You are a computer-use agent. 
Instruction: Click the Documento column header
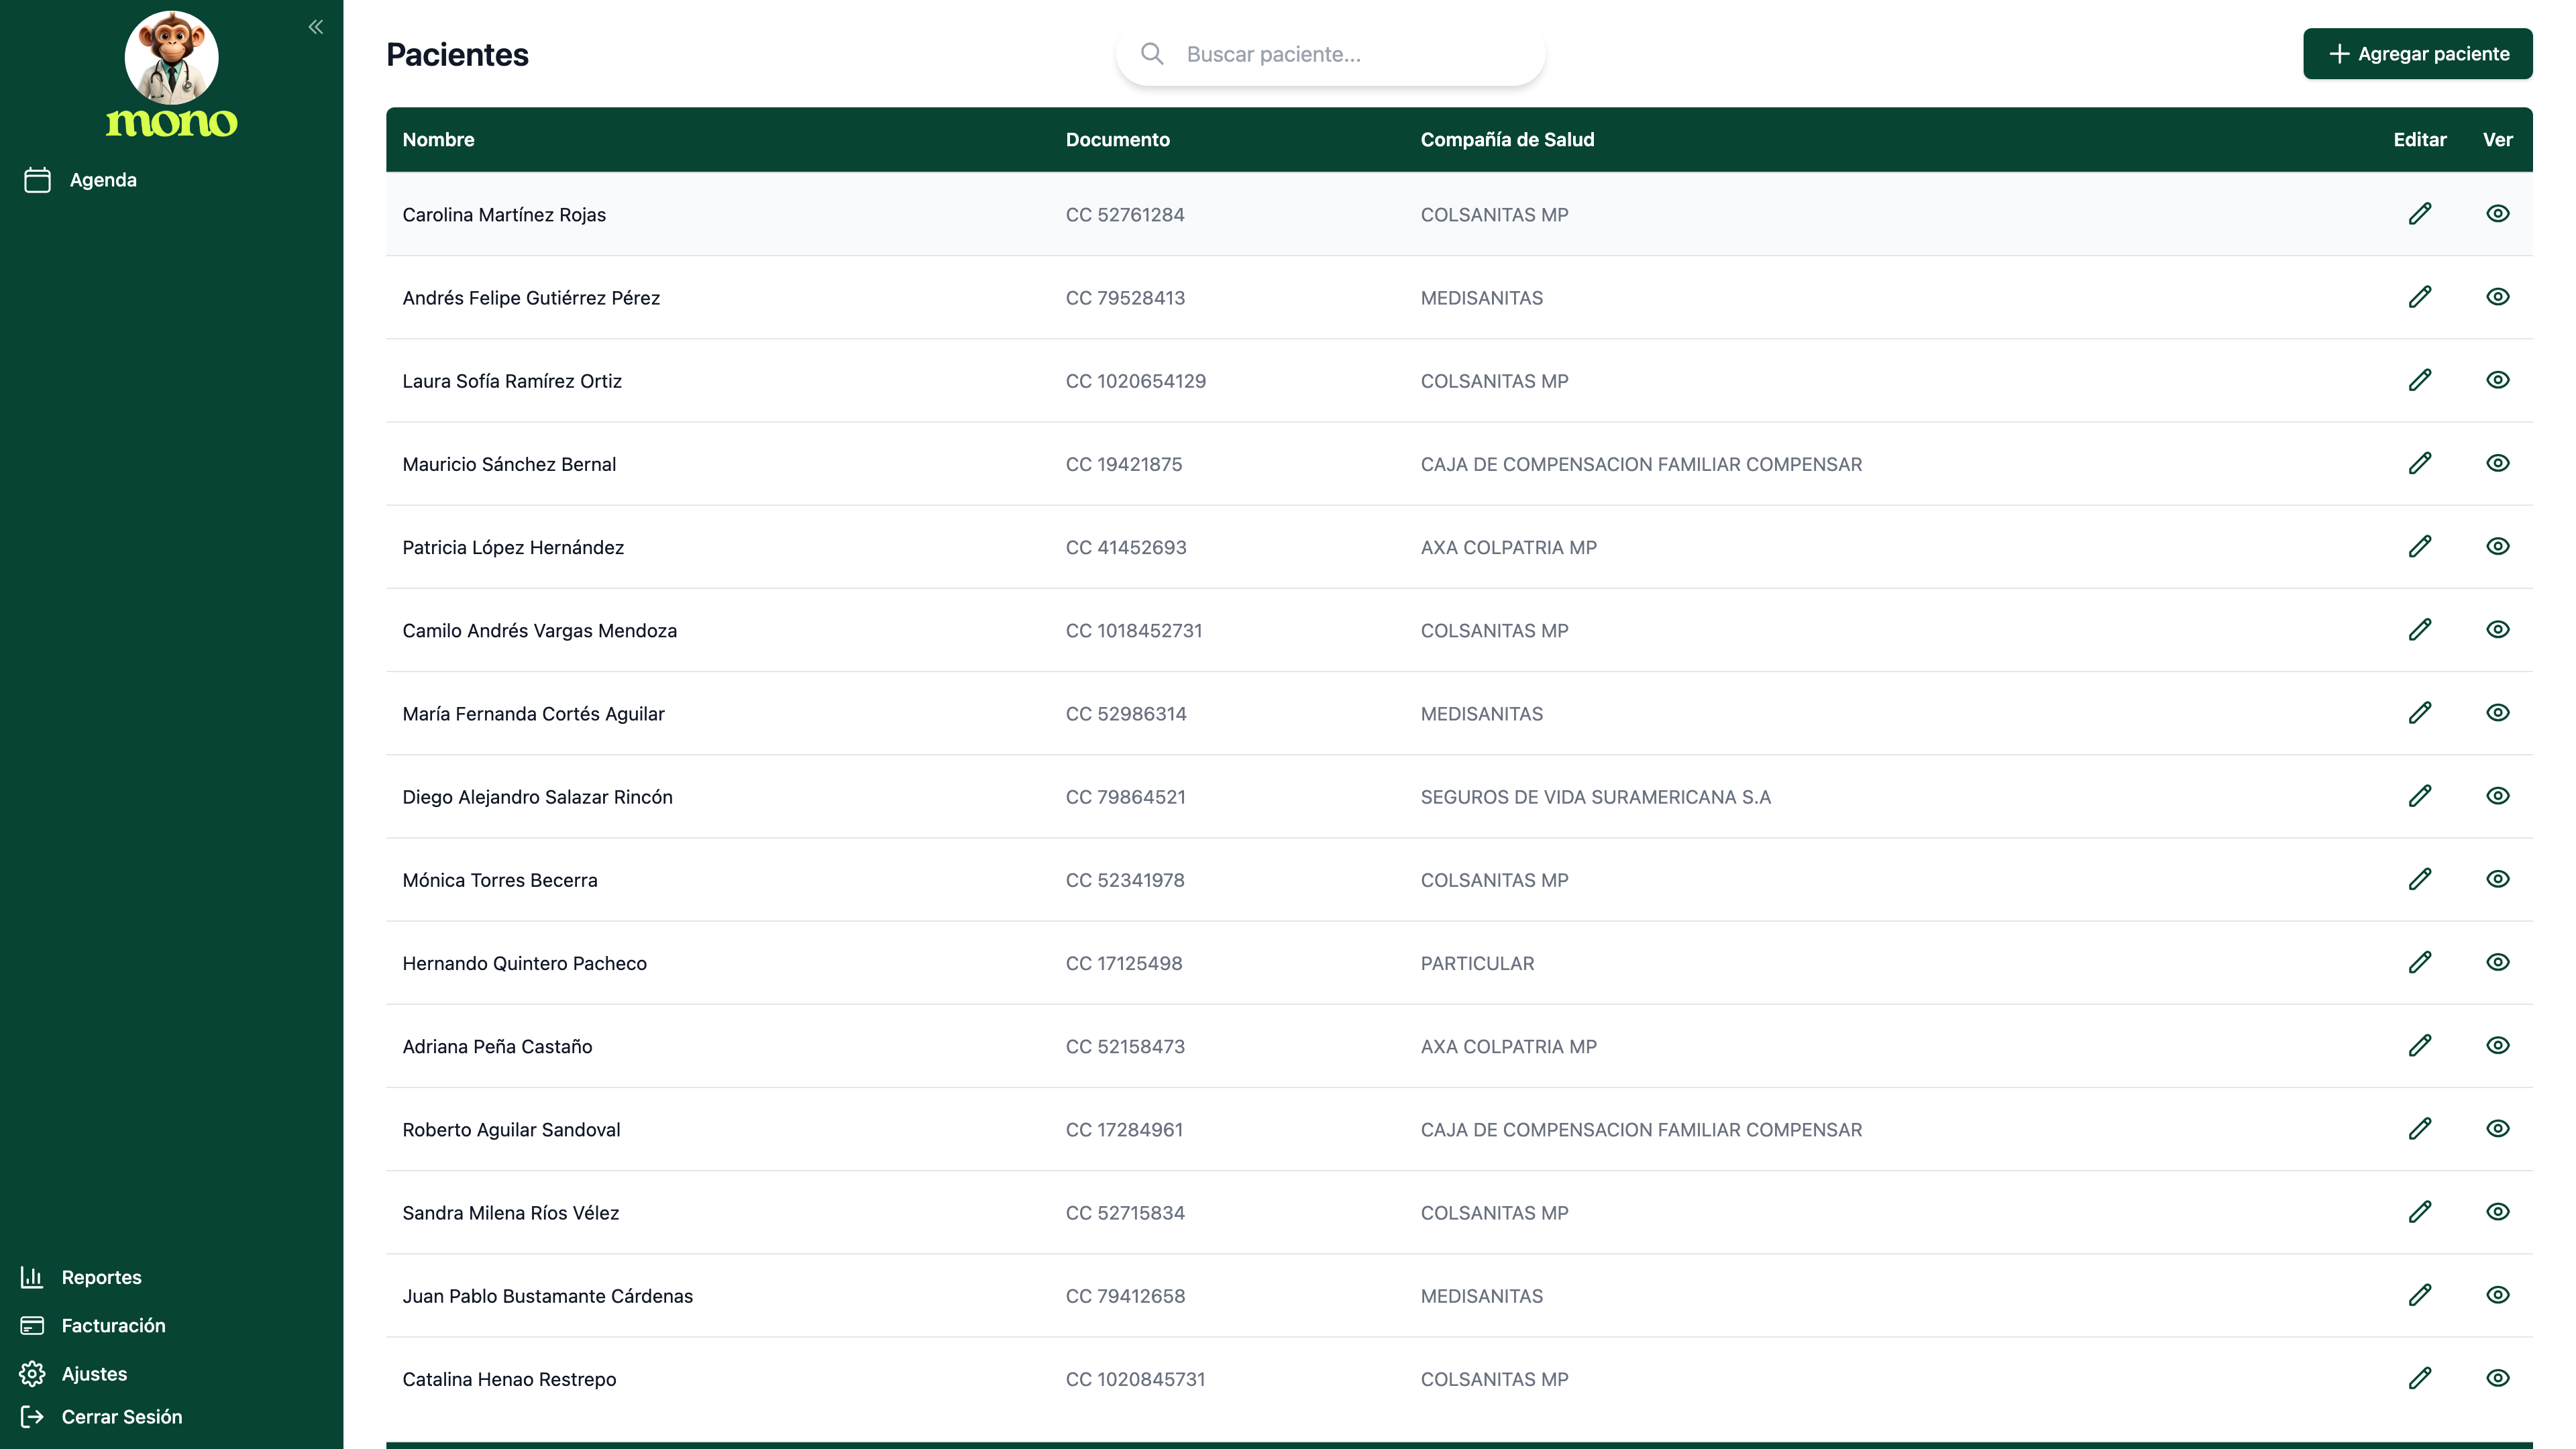pyautogui.click(x=1117, y=140)
